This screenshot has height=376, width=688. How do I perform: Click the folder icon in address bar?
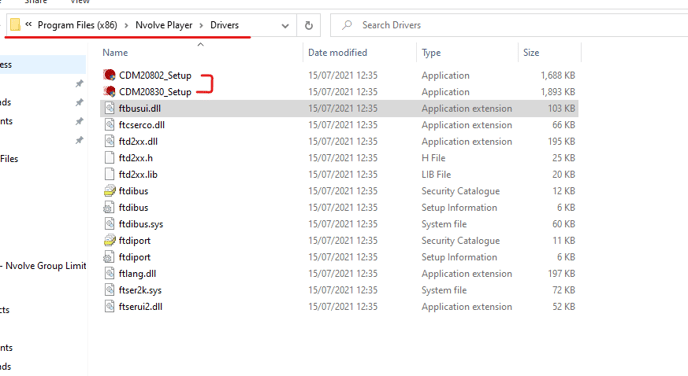click(15, 25)
